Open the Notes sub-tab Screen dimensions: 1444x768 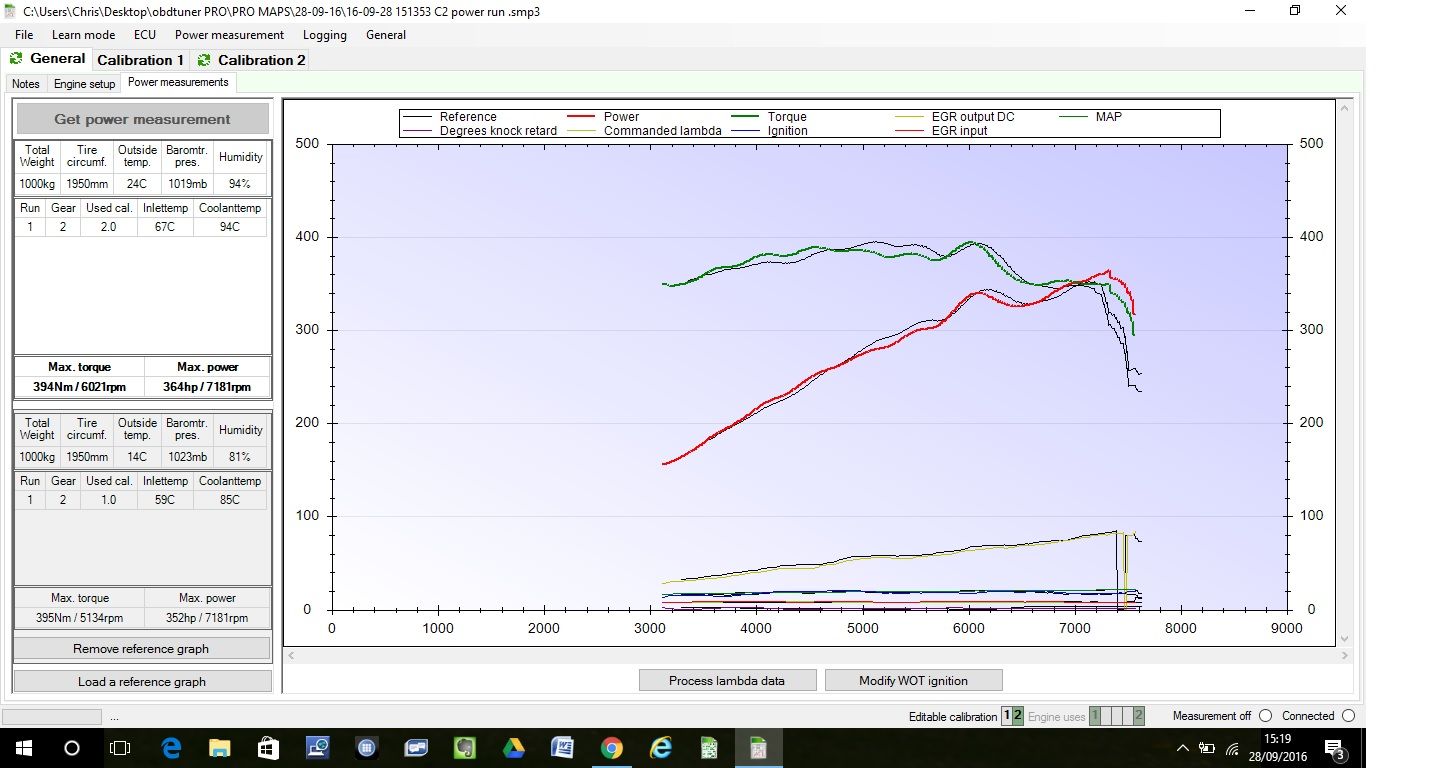tap(26, 84)
